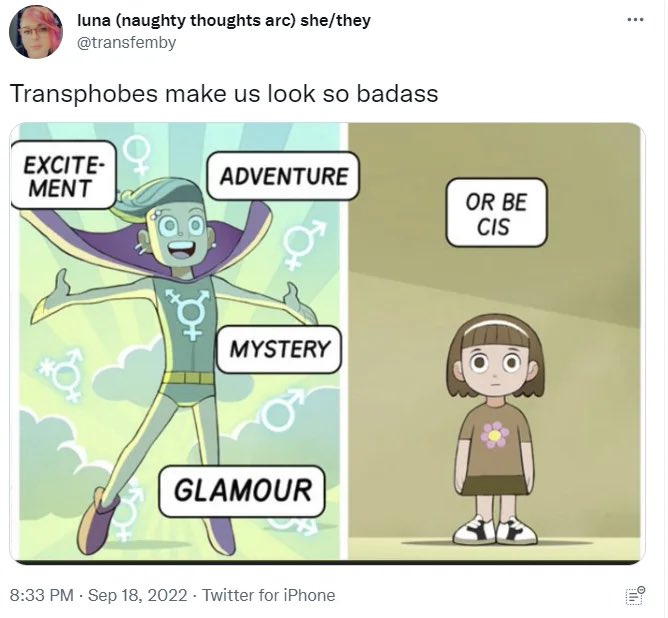Click the purple flower on the girl's shirt

pos(495,435)
